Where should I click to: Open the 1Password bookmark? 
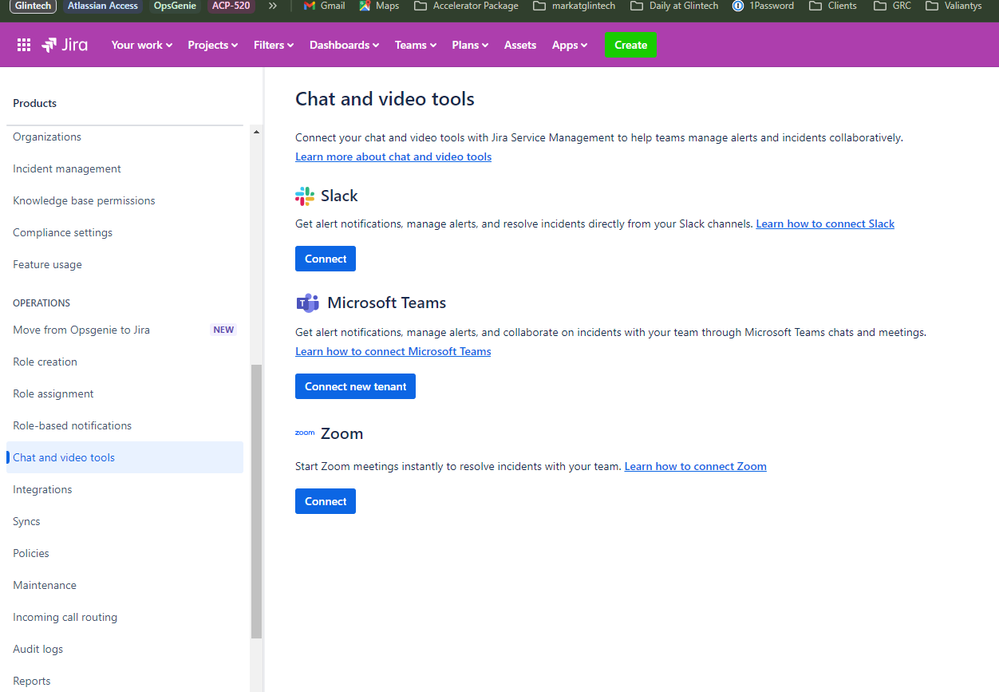tap(763, 7)
